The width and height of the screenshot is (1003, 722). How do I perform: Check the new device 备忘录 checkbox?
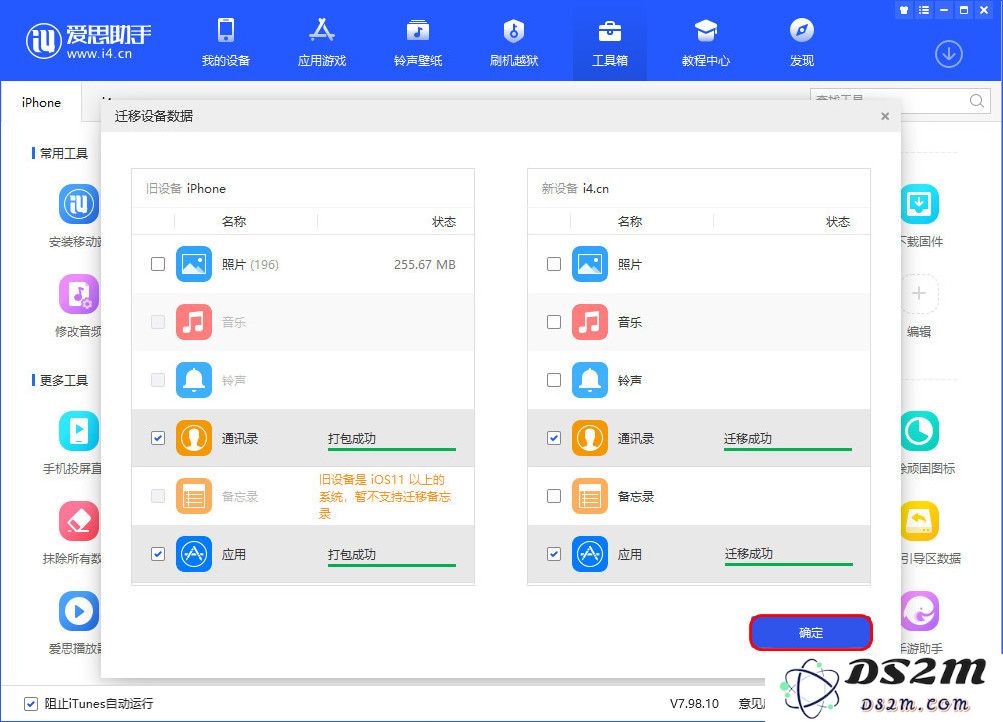pyautogui.click(x=554, y=496)
